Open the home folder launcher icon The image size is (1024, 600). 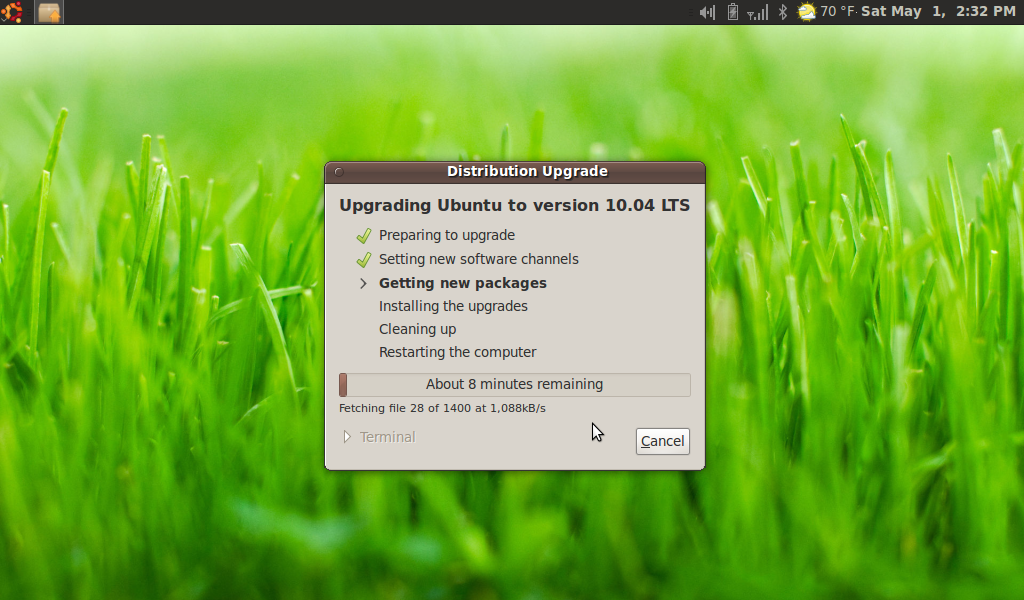tap(49, 12)
